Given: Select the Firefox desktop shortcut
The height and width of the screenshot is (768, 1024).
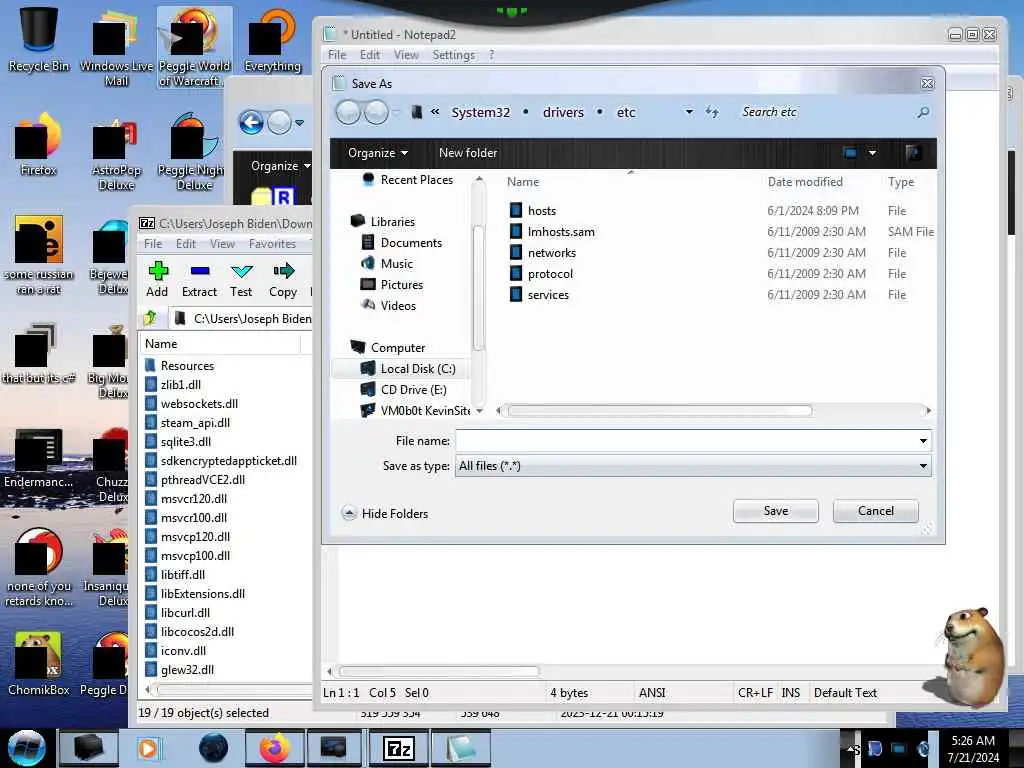Looking at the screenshot, I should (39, 144).
